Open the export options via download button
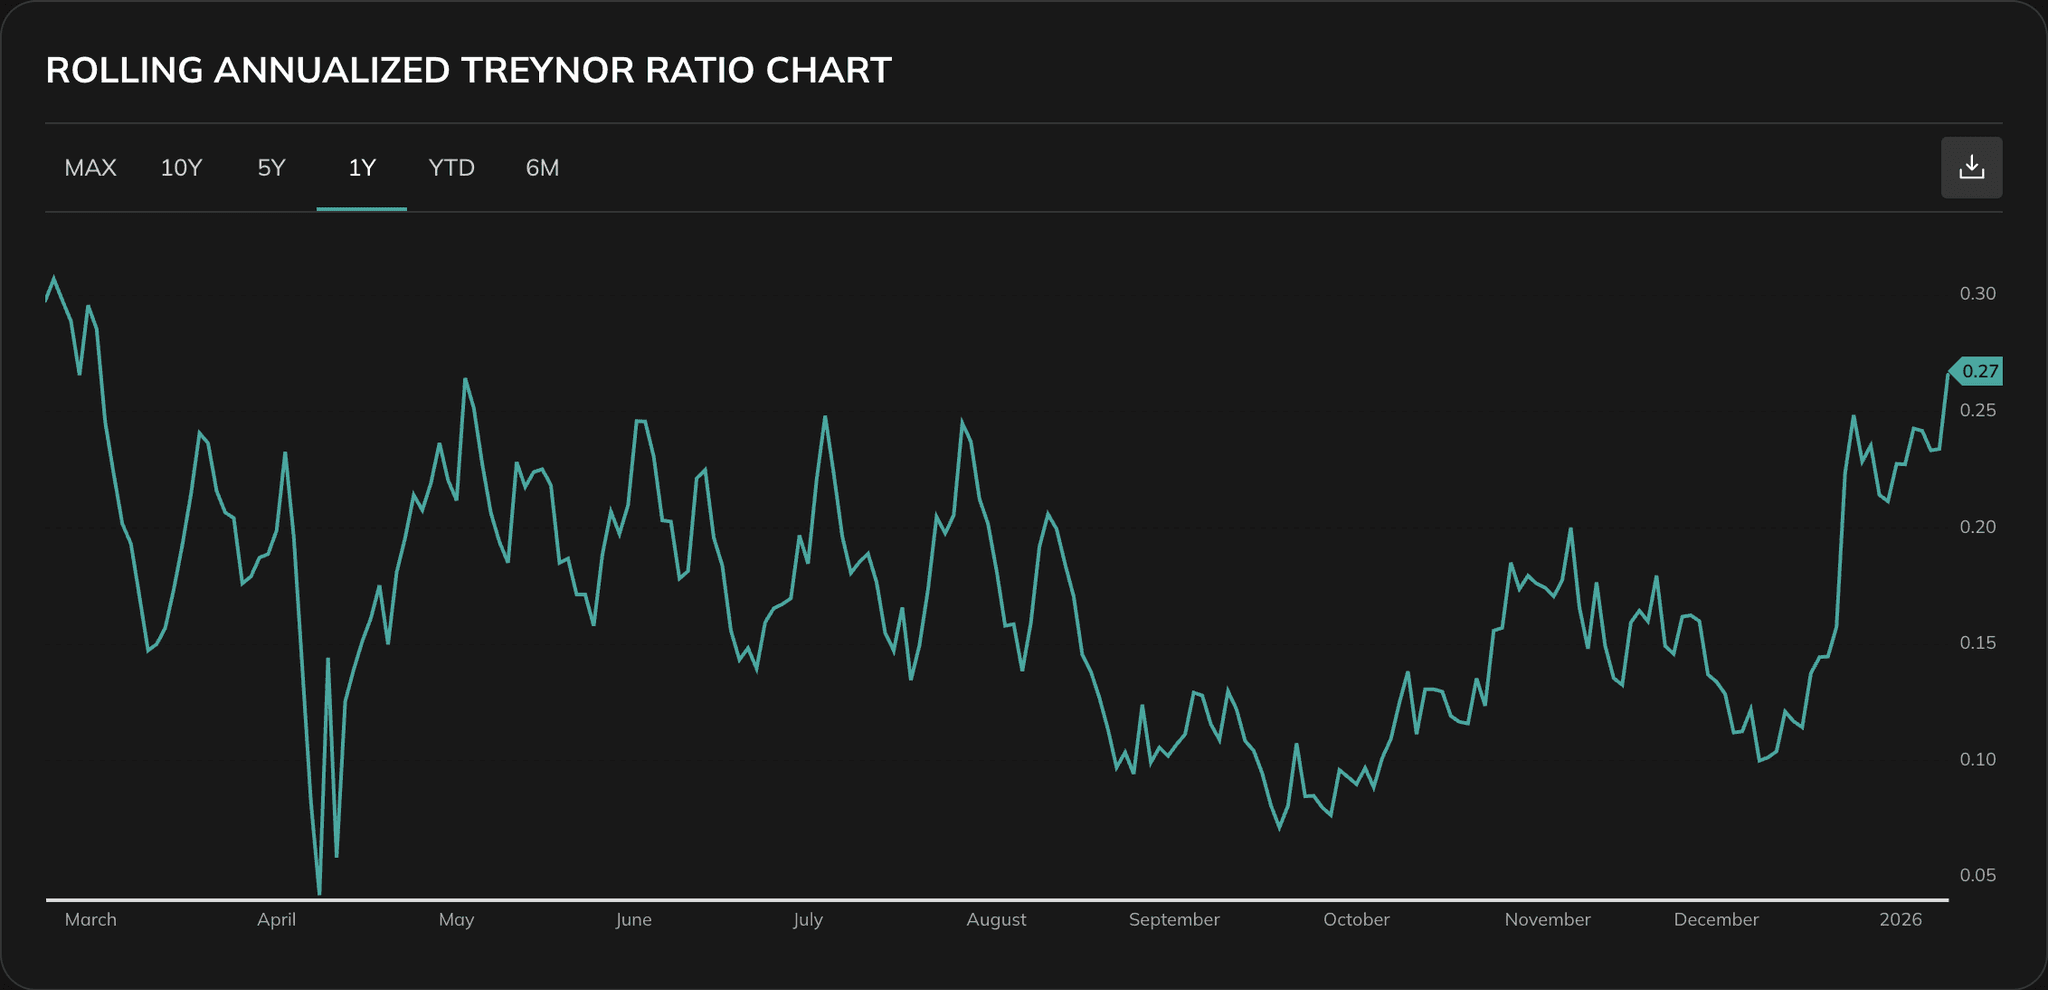Screen dimensions: 2048x990 point(1971,167)
